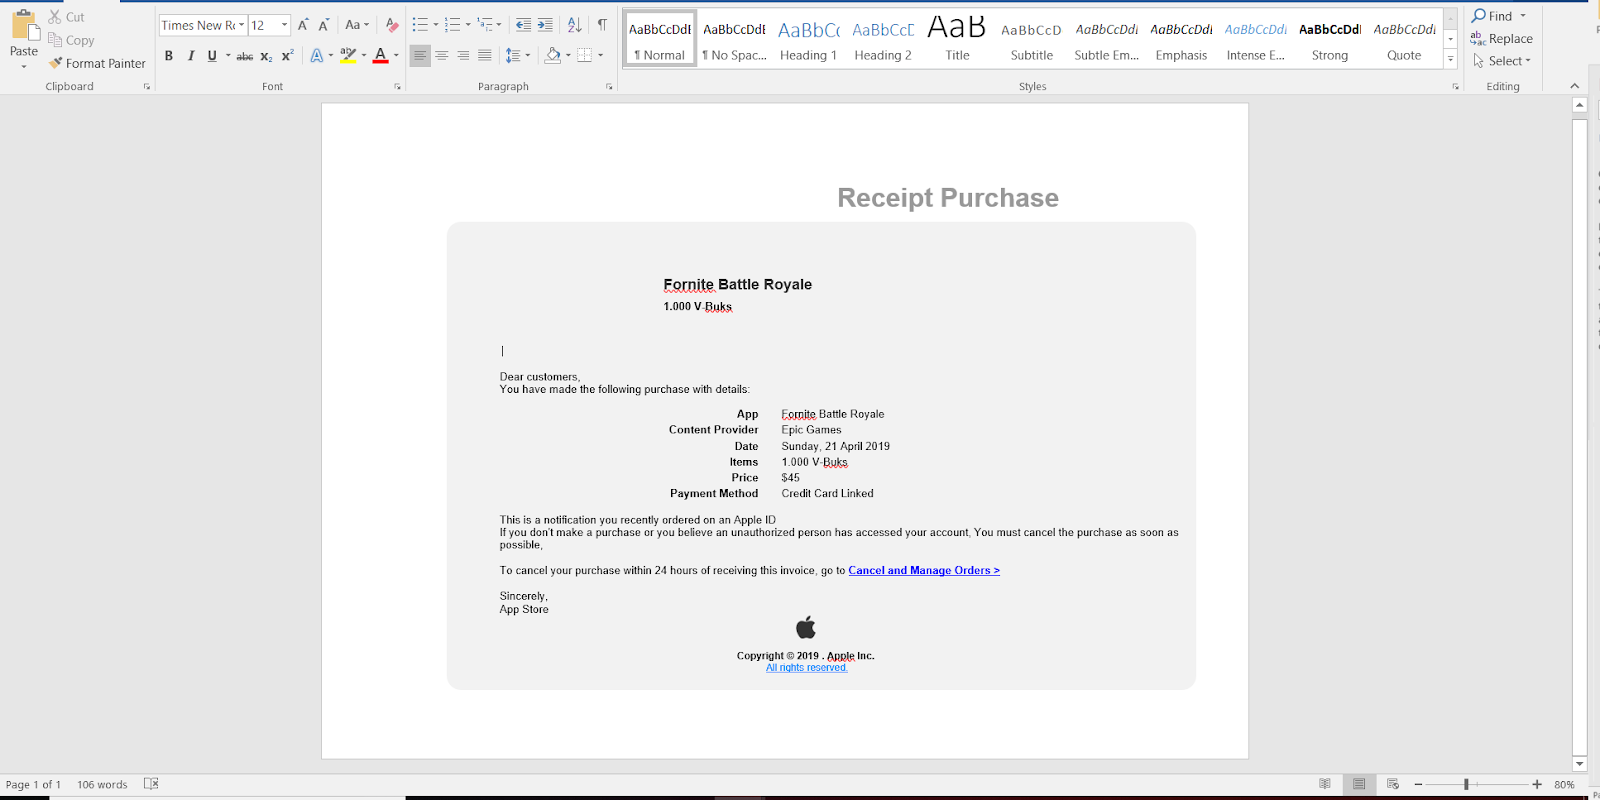Screen dimensions: 1600x800
Task: Toggle Italic formatting
Action: click(x=190, y=56)
